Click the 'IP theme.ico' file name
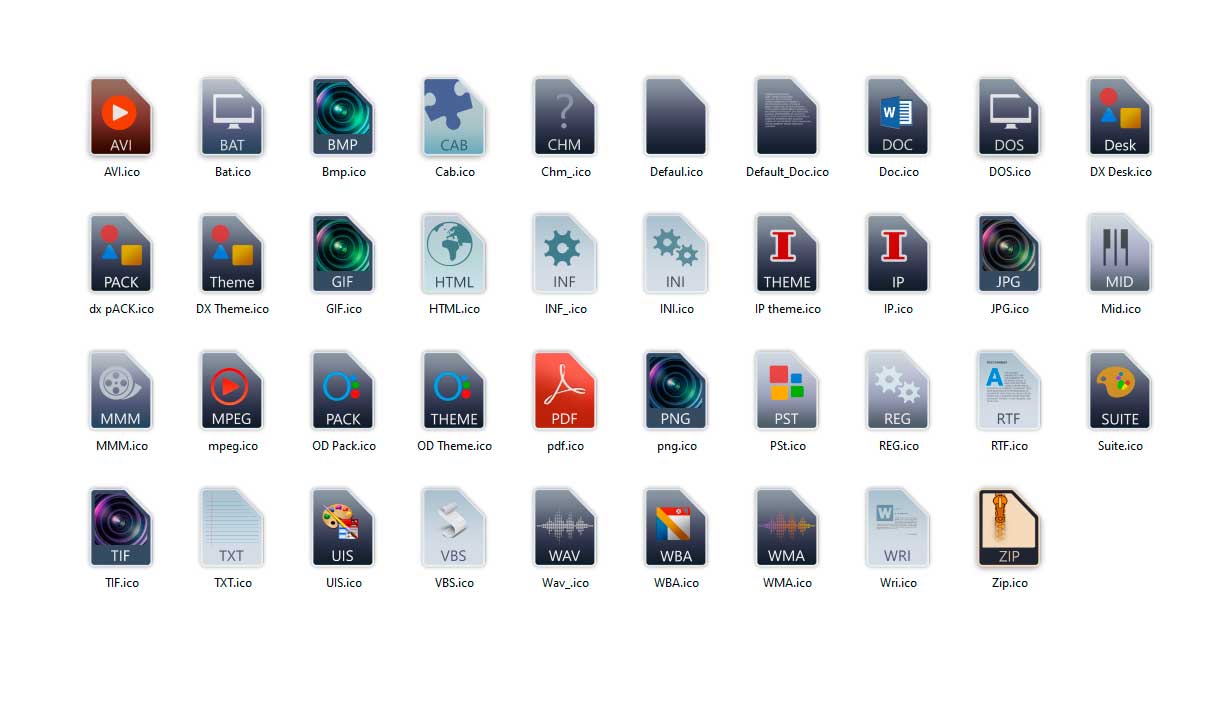Screen dimensions: 1230x720 pyautogui.click(x=787, y=309)
